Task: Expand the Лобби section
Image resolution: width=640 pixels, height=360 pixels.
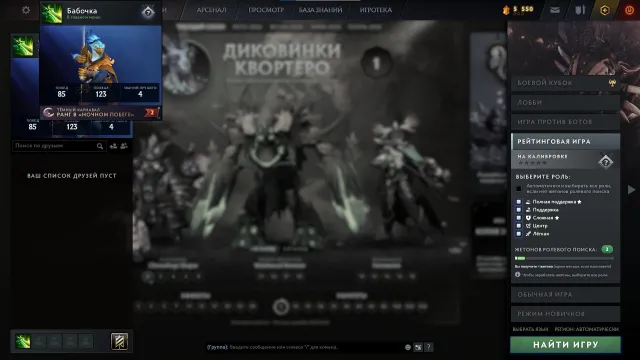Action: click(x=566, y=102)
